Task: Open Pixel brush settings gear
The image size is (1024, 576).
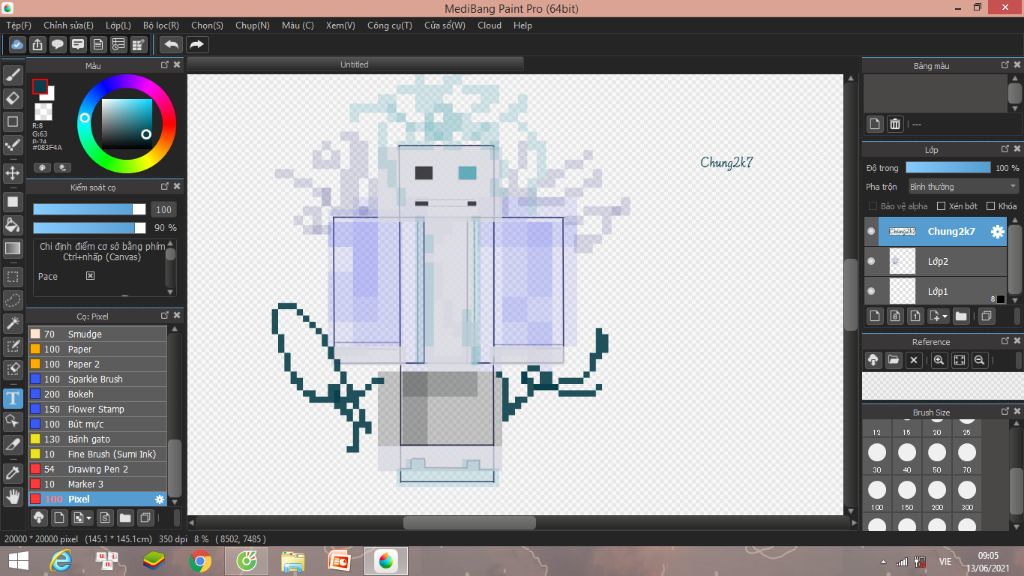Action: click(x=159, y=499)
